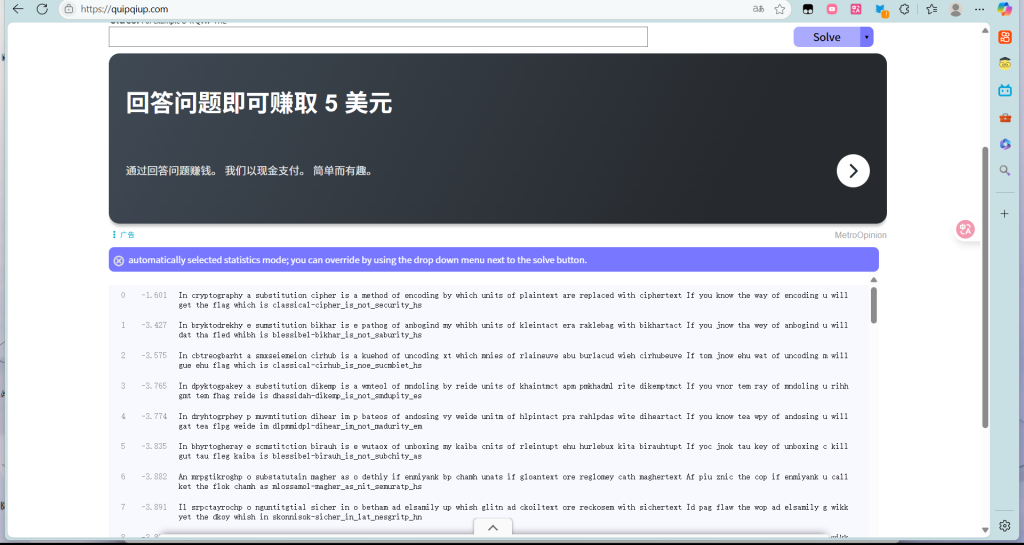
Task: Open the browser settings and more menu
Action: 980,9
